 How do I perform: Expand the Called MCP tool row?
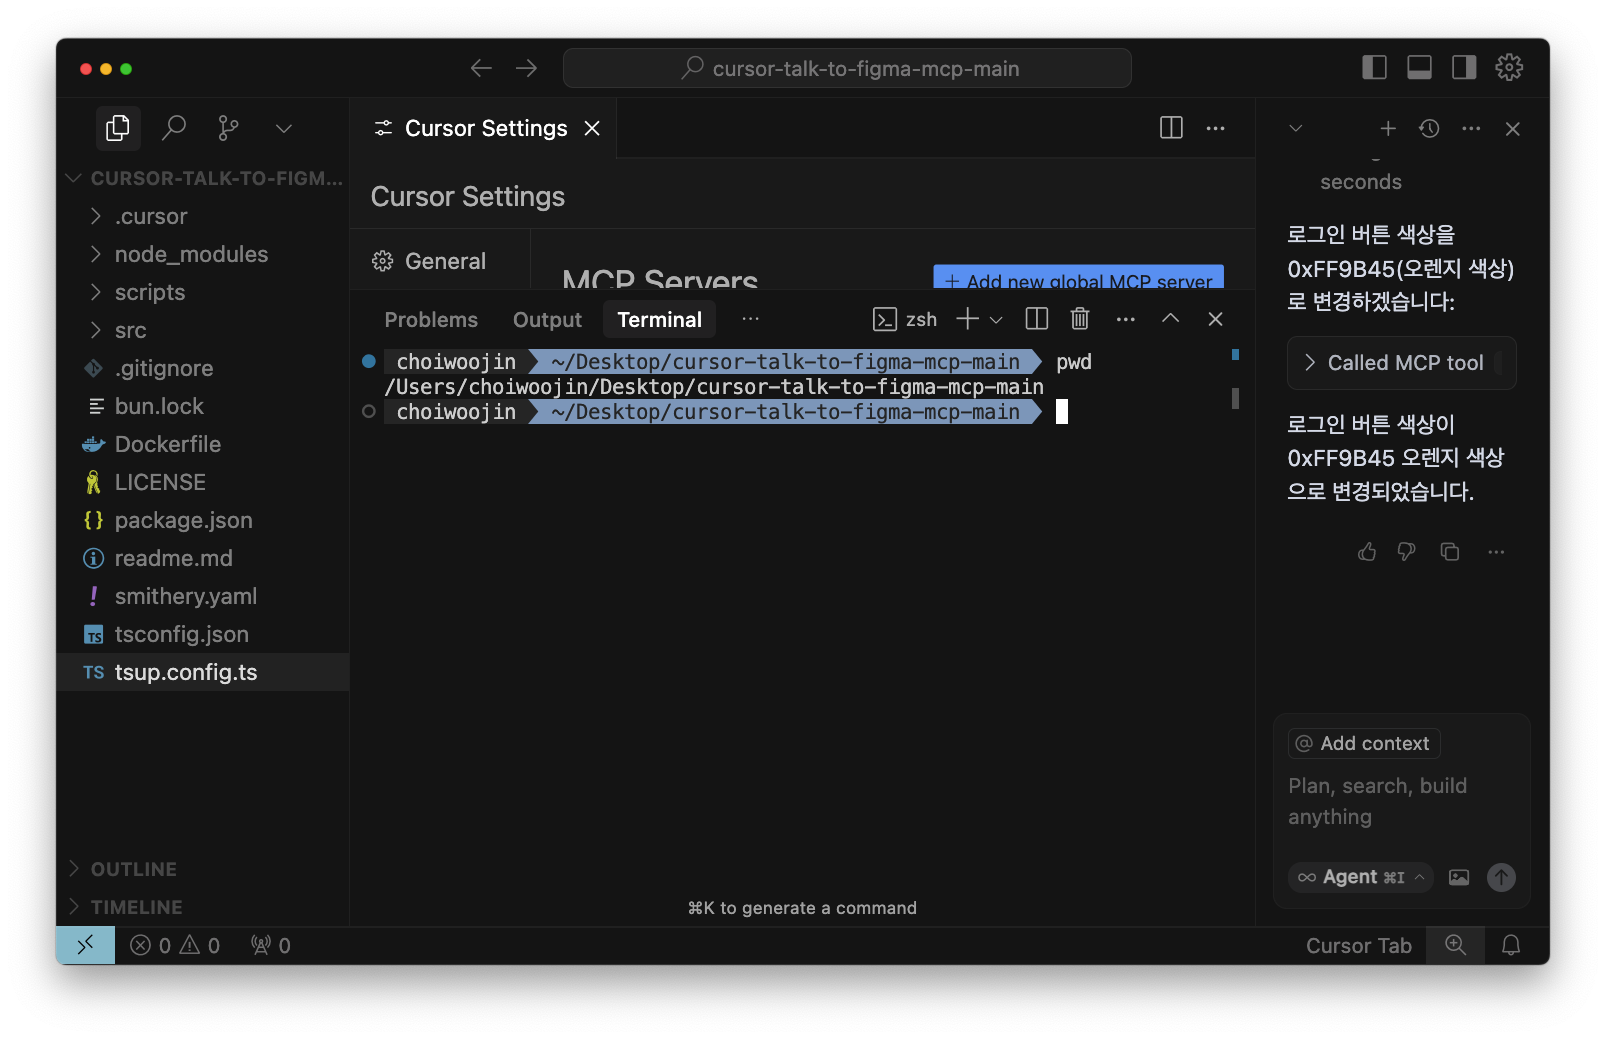(x=1401, y=363)
